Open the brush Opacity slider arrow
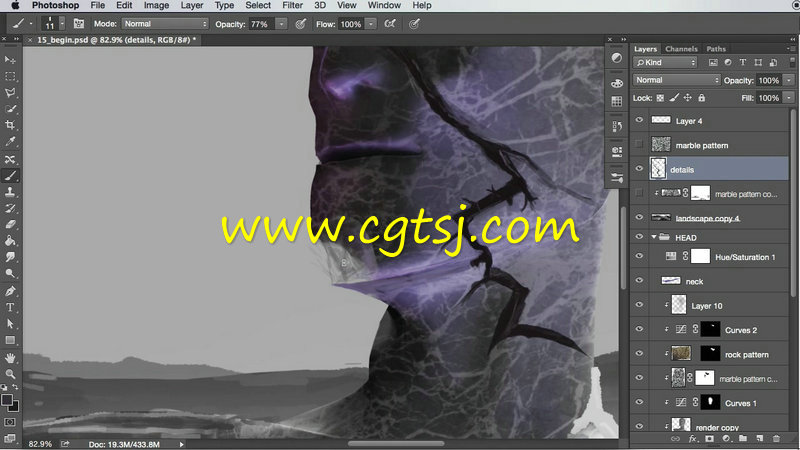The height and width of the screenshot is (450, 800). tap(281, 23)
